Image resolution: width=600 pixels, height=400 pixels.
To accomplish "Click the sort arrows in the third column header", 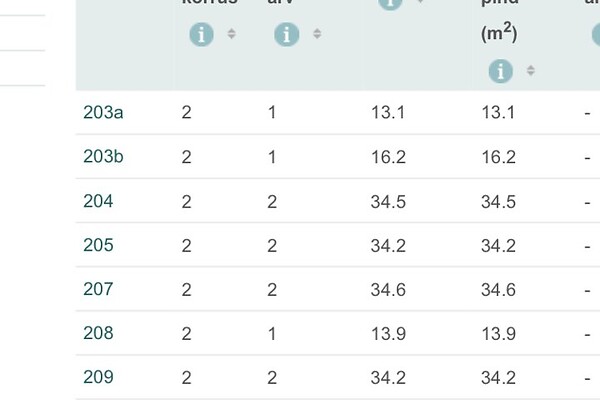I will [x=420, y=3].
